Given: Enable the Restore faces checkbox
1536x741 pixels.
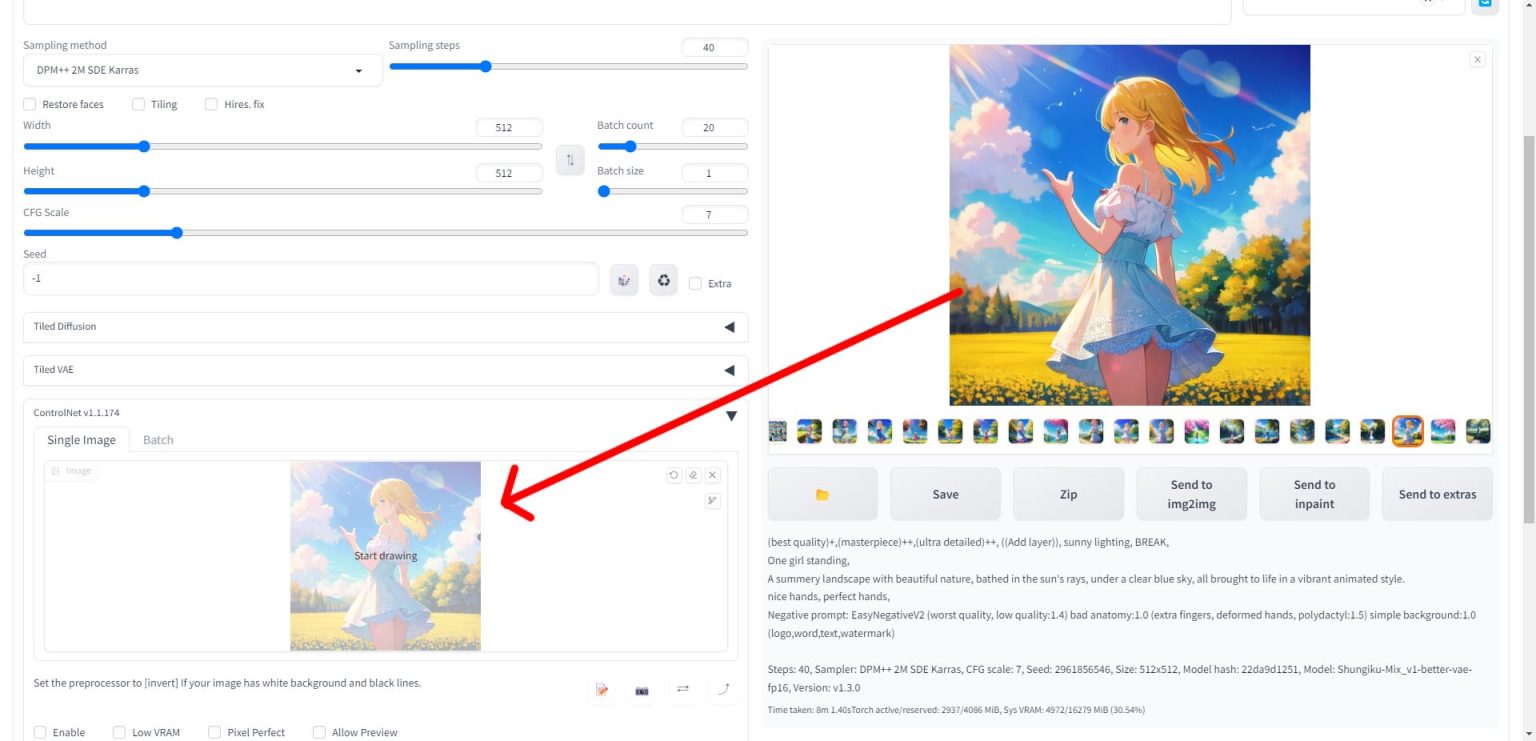Looking at the screenshot, I should tap(30, 104).
